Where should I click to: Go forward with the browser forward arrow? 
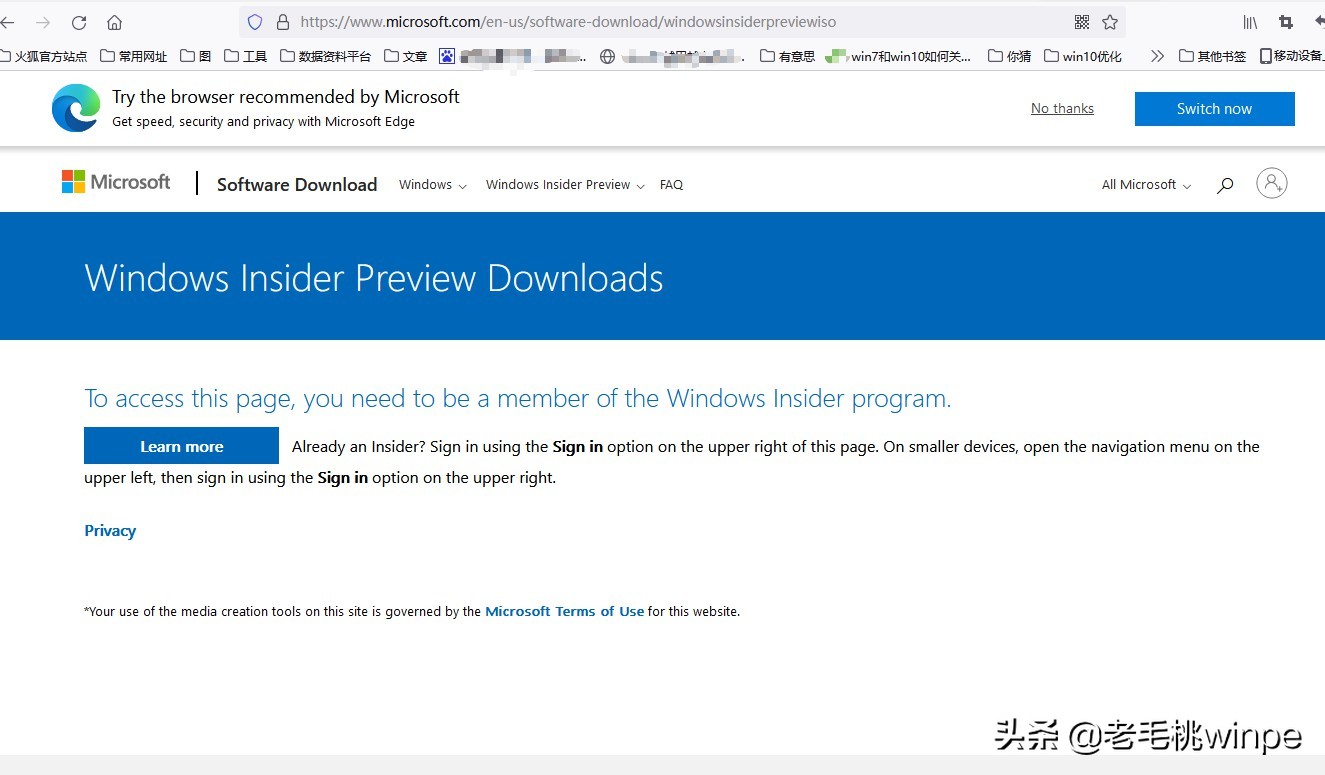(43, 22)
